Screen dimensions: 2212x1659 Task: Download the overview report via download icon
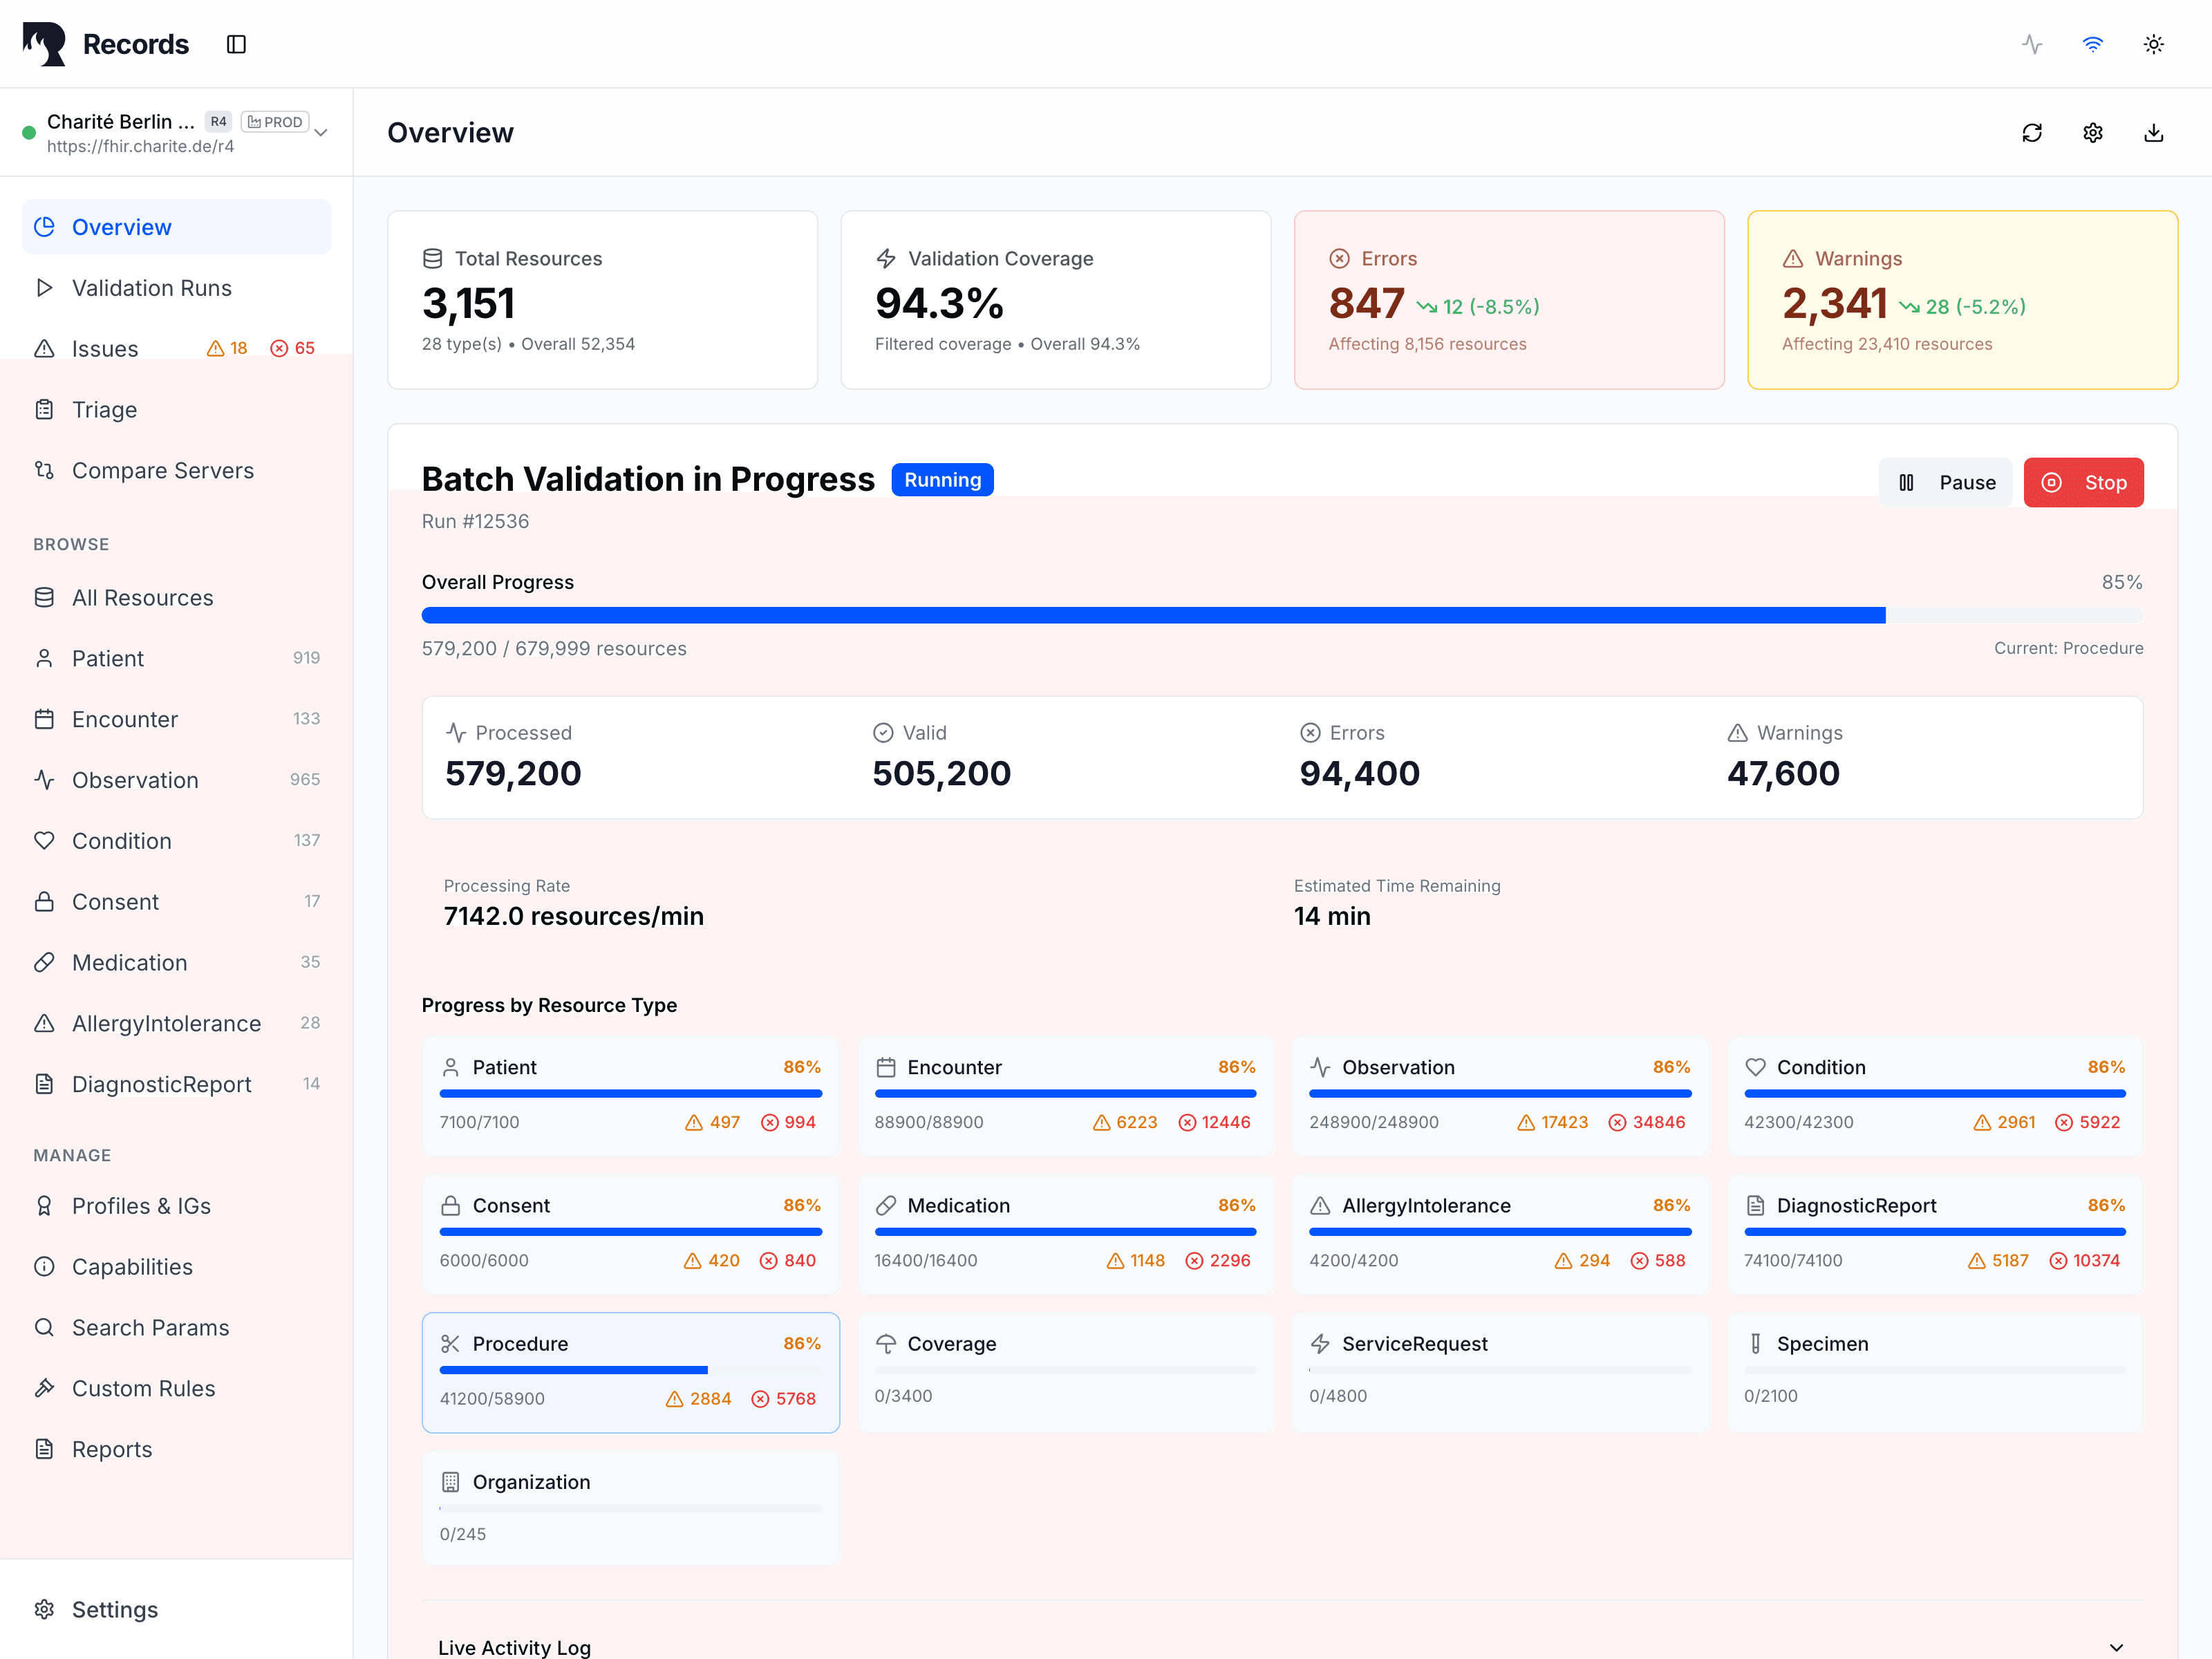coord(2153,133)
